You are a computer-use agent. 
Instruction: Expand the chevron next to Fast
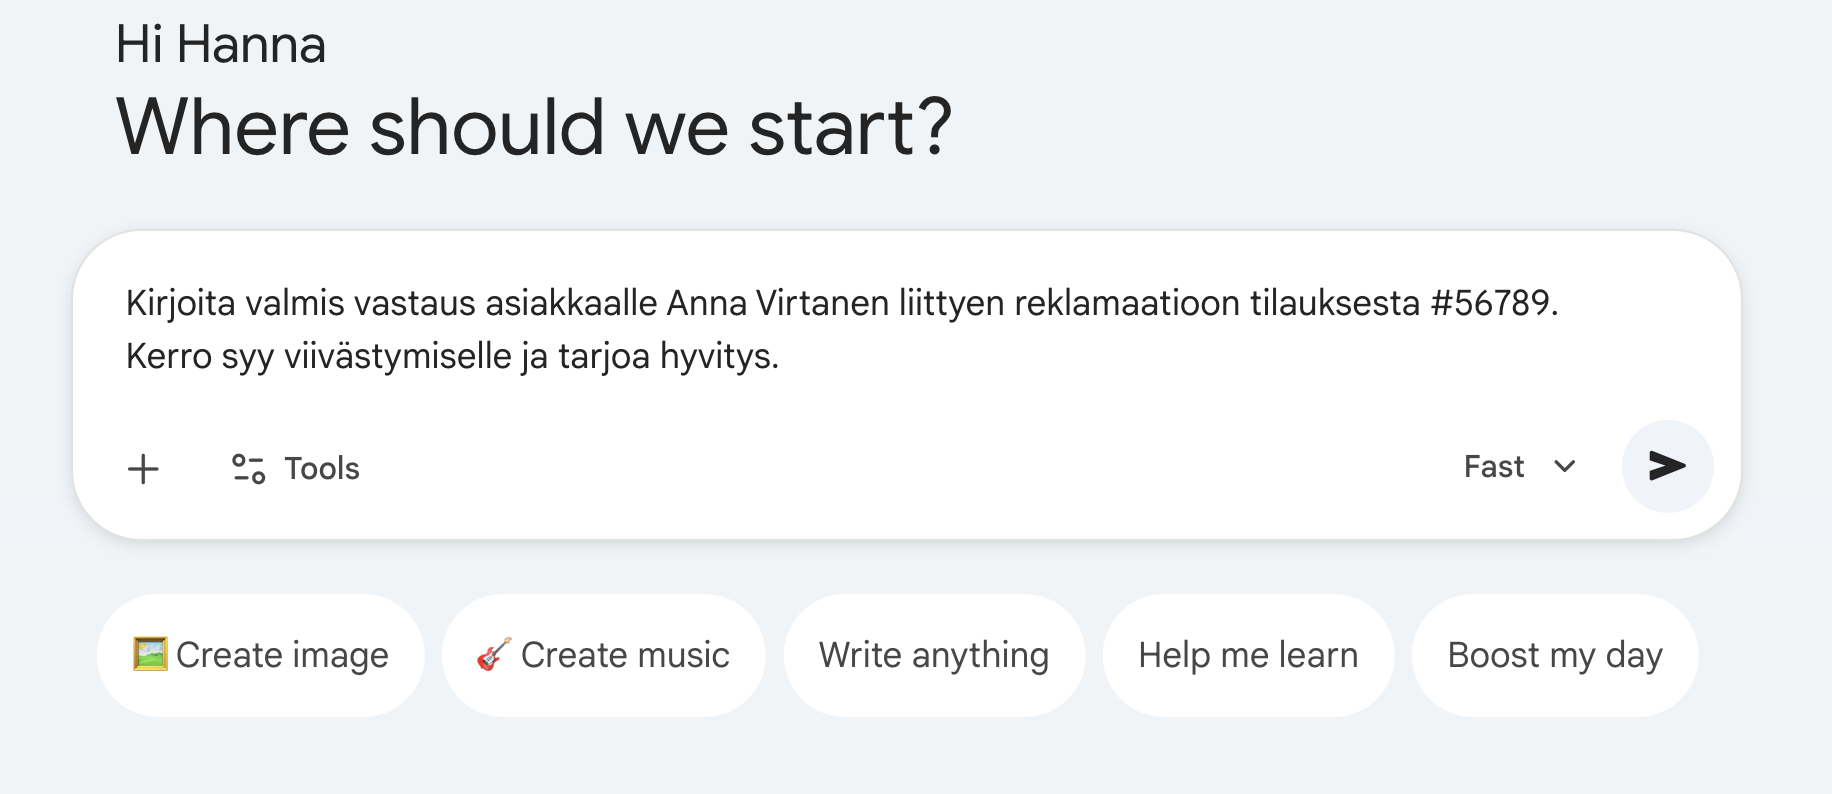pyautogui.click(x=1565, y=467)
